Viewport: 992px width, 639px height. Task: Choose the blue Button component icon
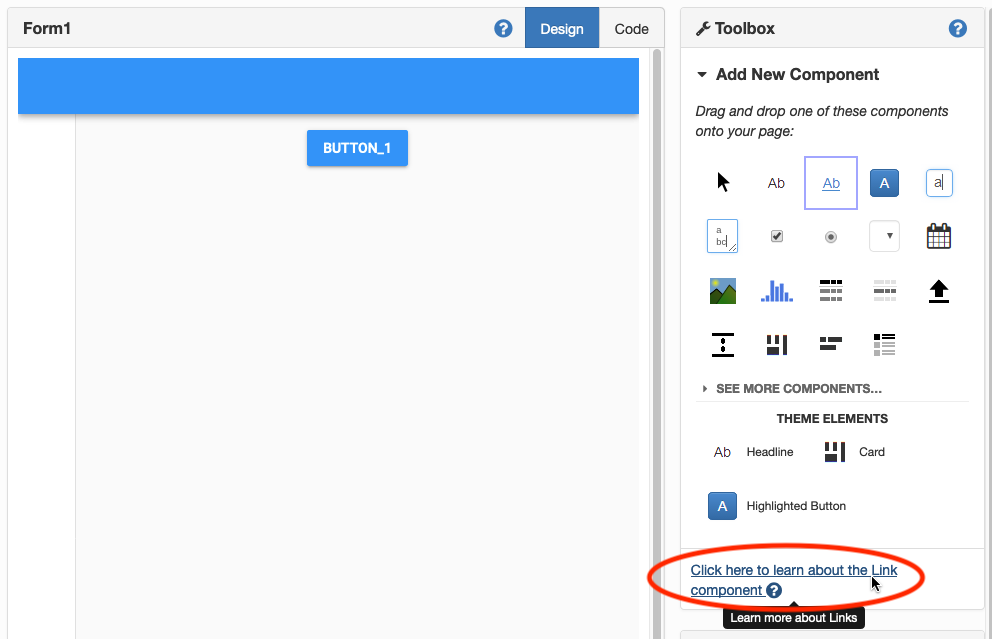point(884,183)
